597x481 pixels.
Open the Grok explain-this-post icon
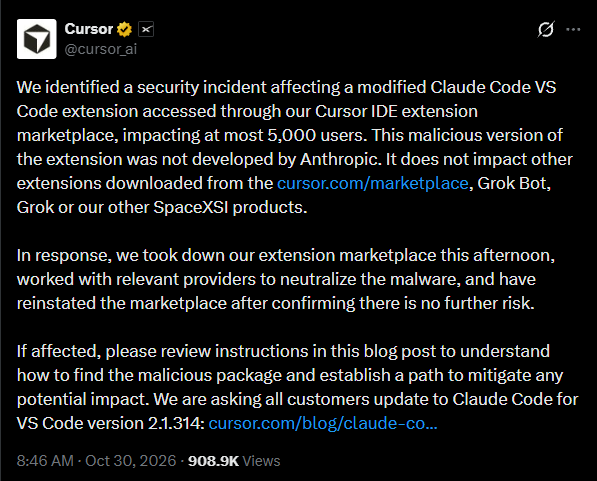546,29
